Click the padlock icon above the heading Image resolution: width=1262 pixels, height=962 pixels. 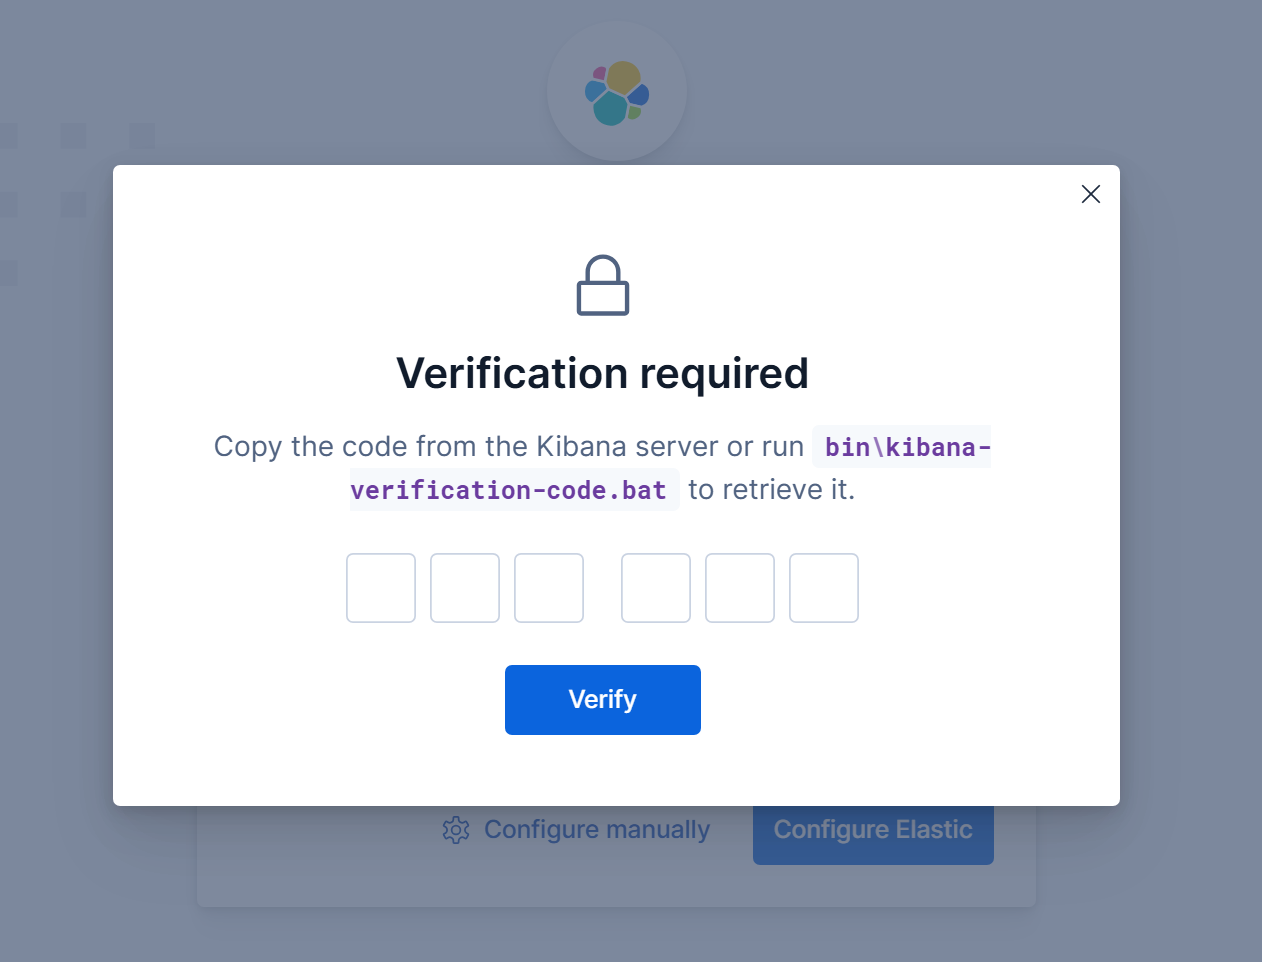coord(603,286)
